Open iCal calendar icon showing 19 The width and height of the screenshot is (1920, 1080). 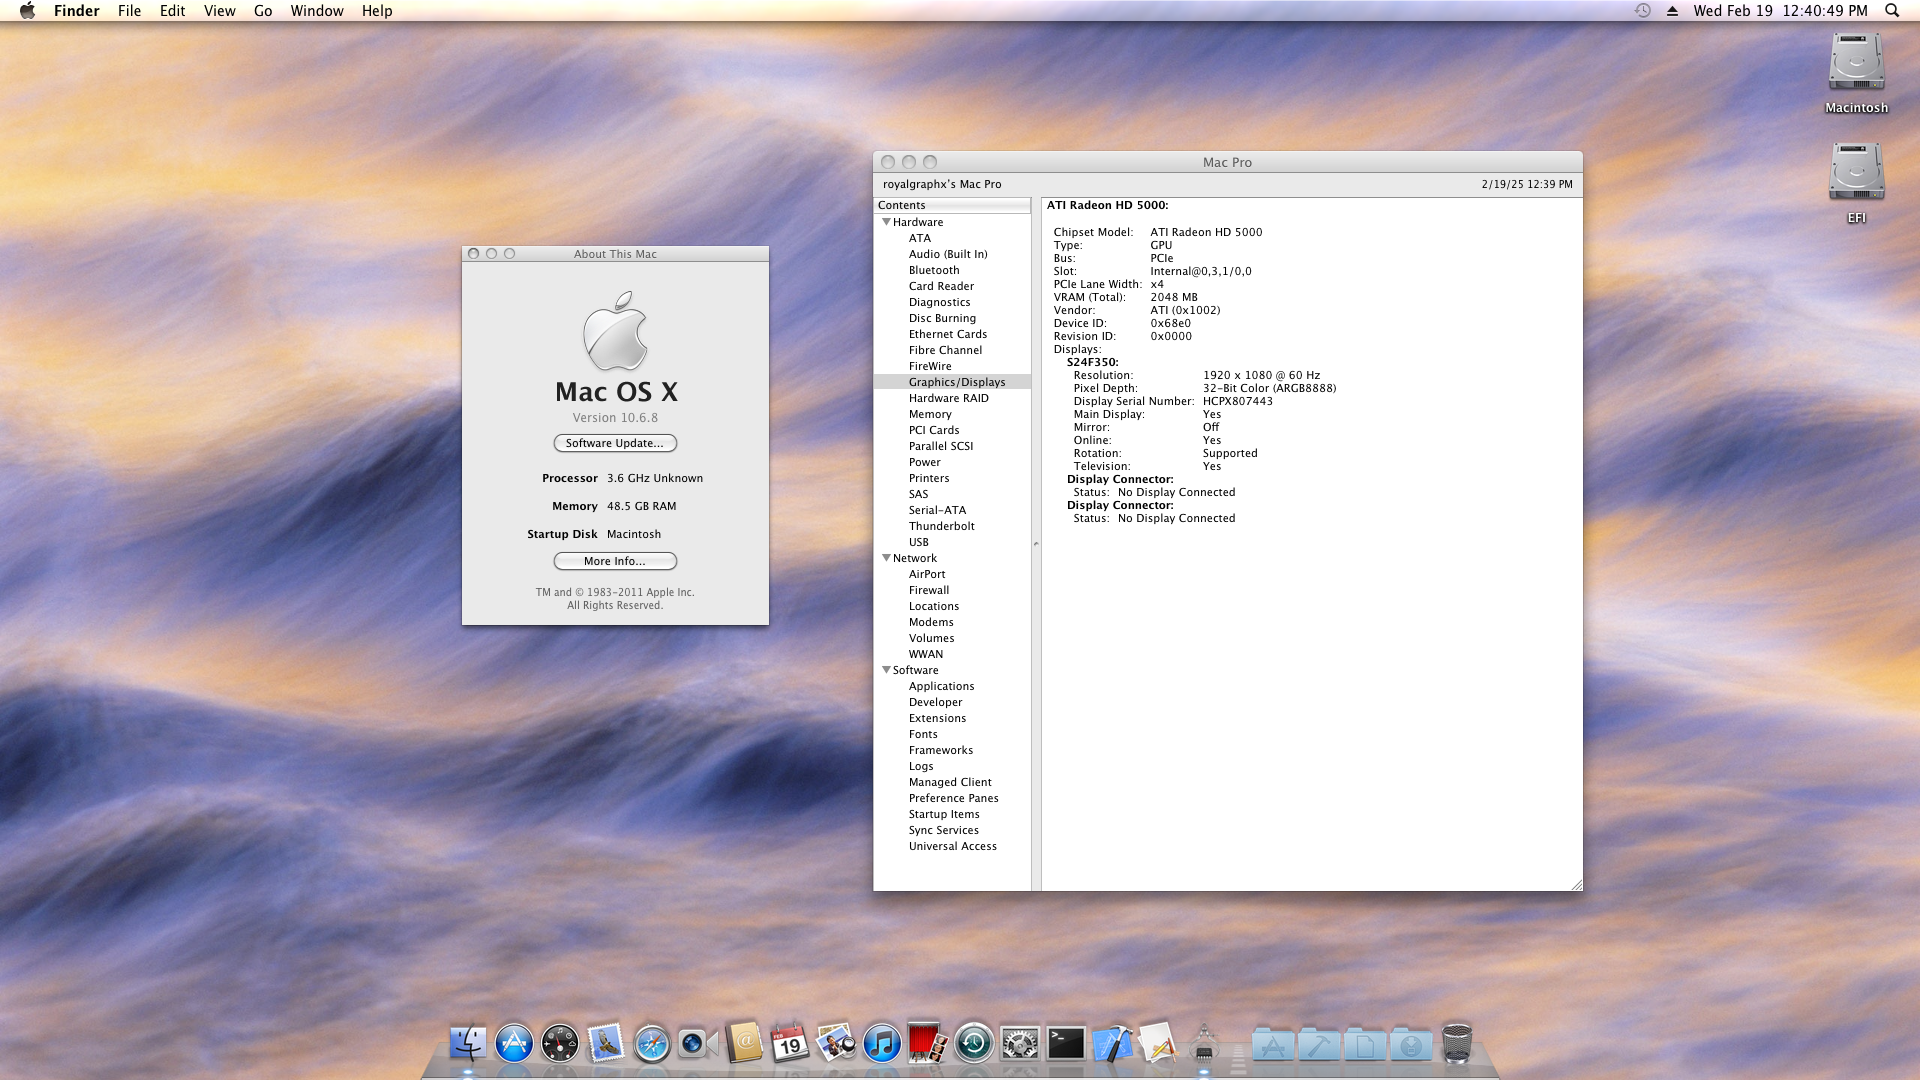[x=790, y=1044]
